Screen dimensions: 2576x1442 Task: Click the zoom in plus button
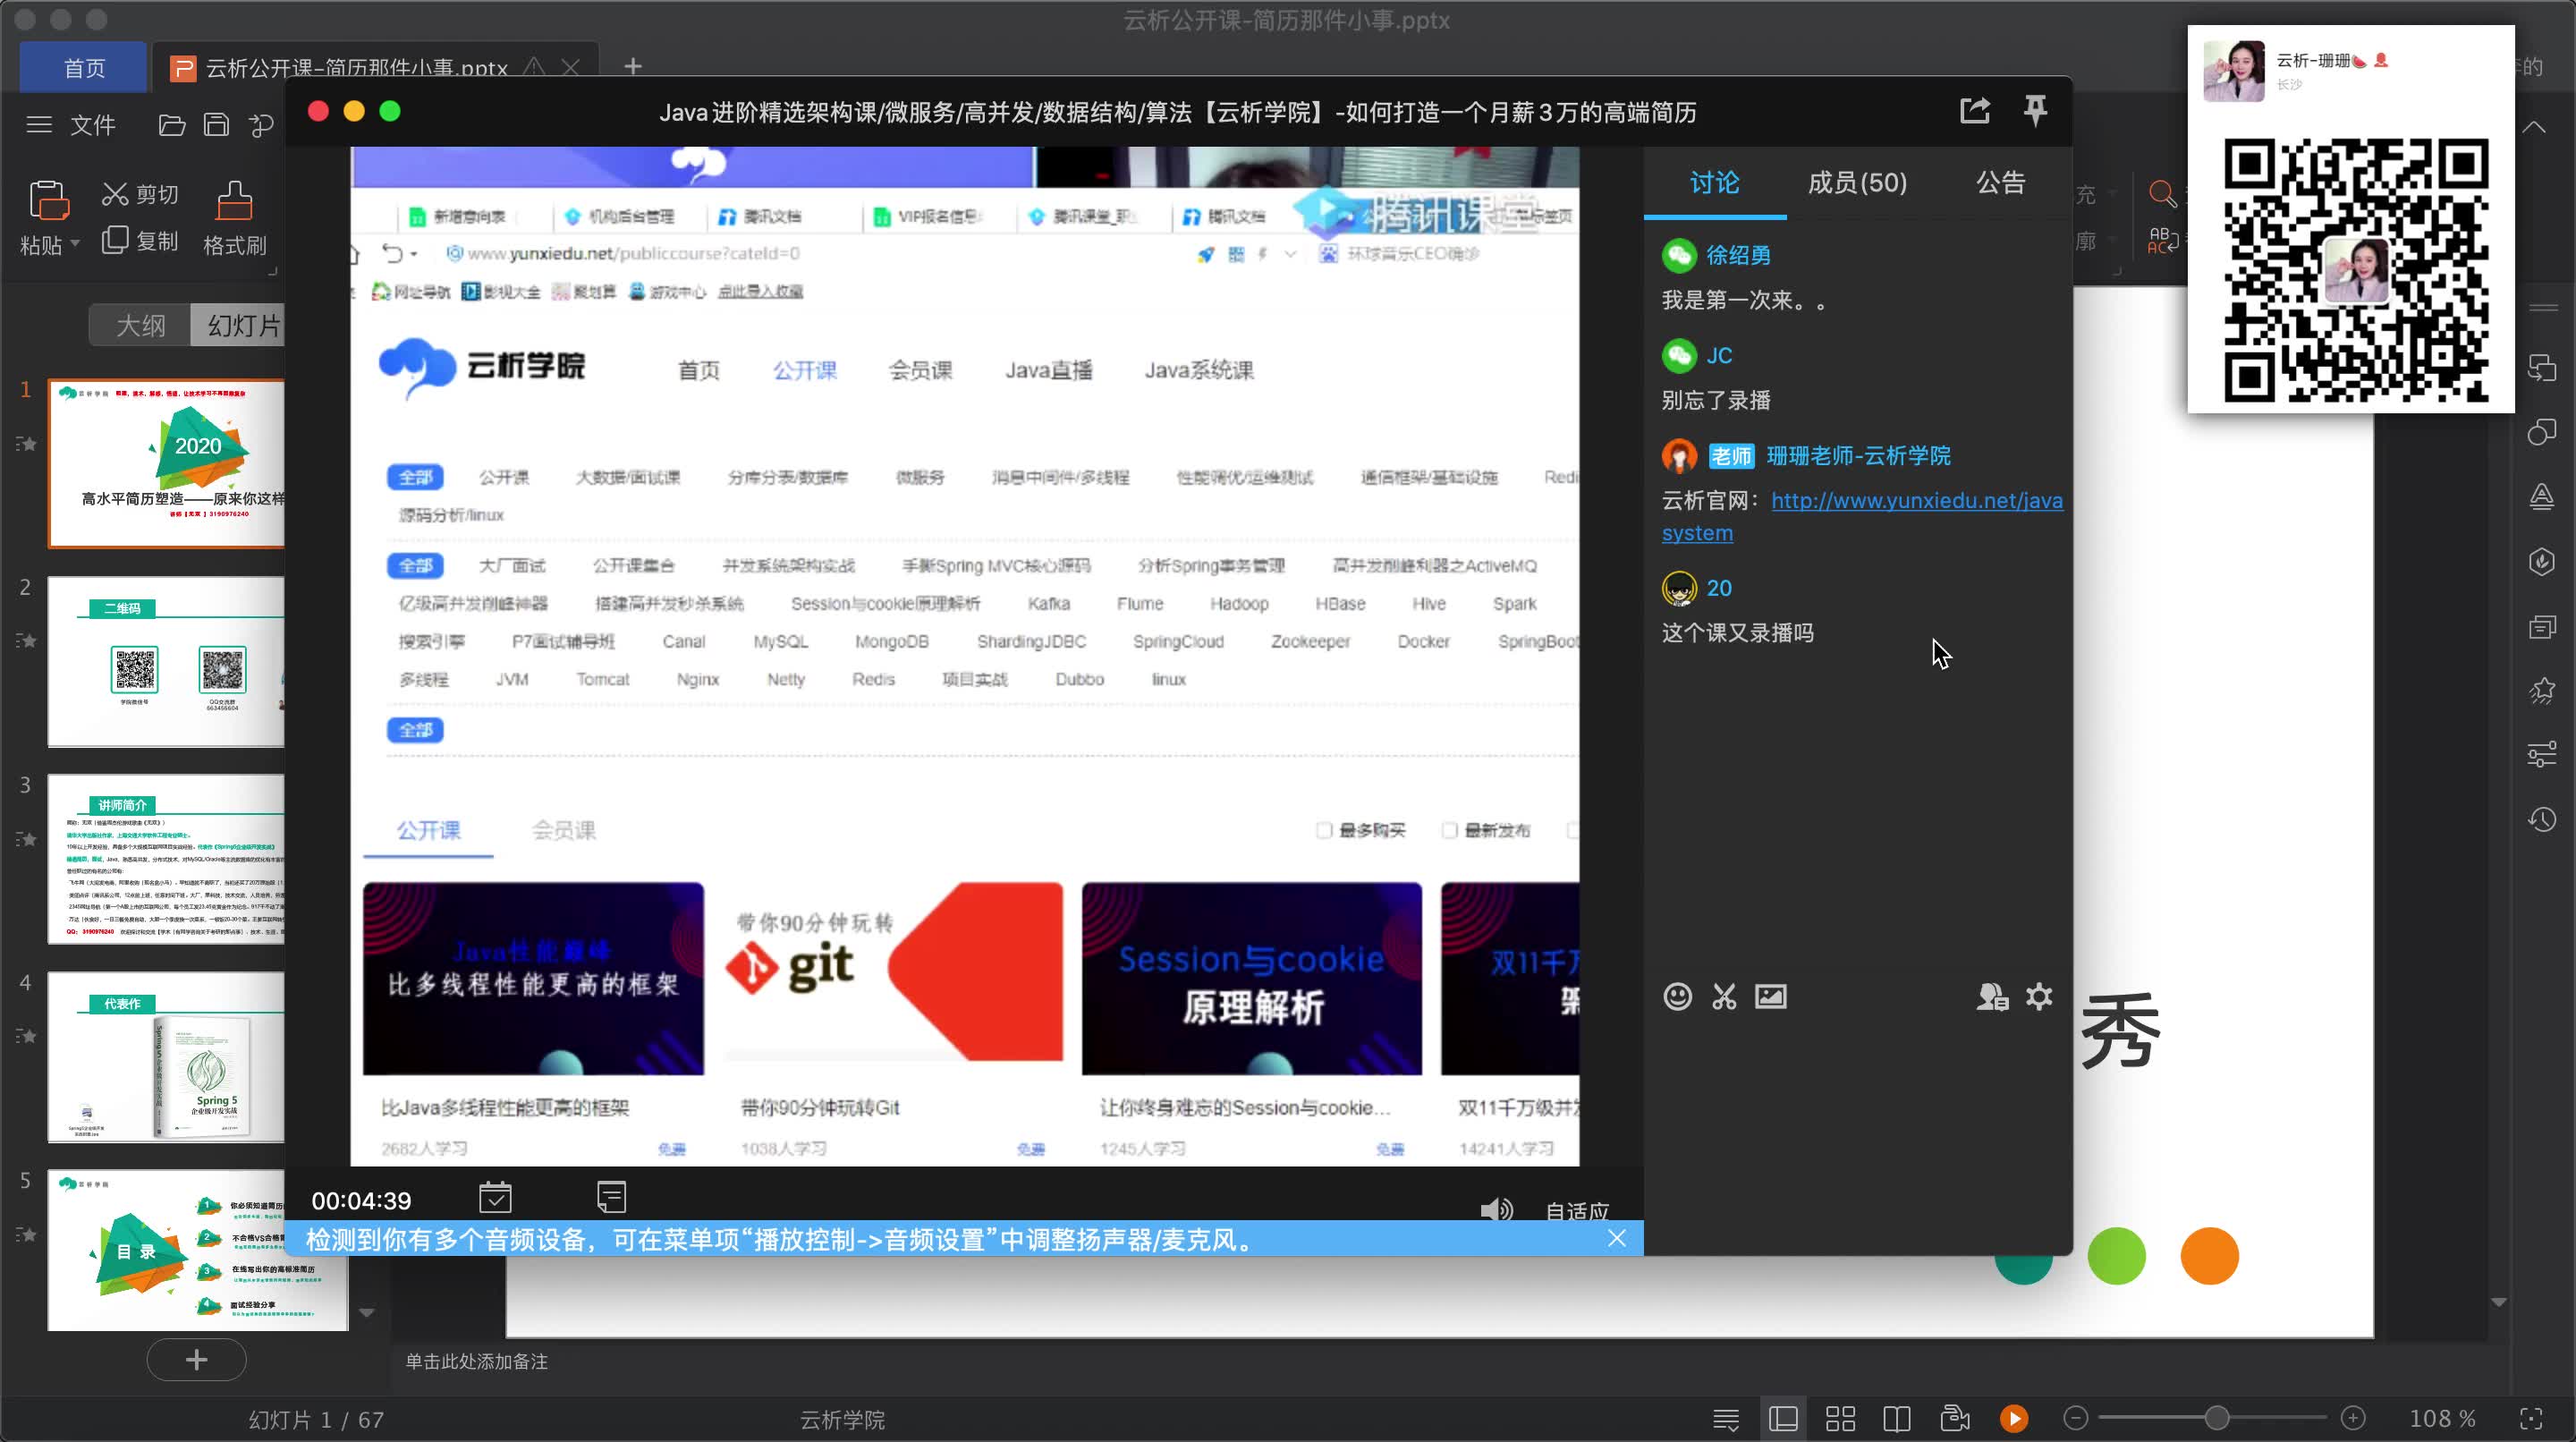tap(2353, 1418)
